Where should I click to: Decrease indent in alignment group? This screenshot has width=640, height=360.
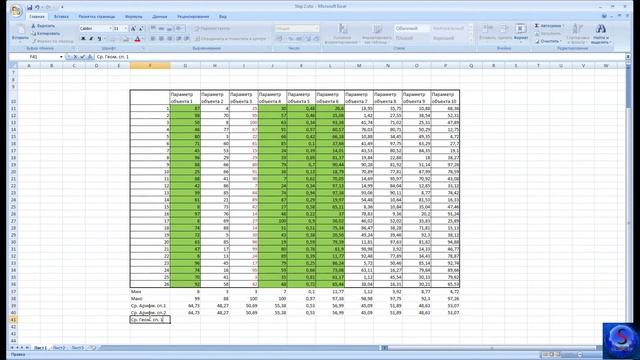179,39
